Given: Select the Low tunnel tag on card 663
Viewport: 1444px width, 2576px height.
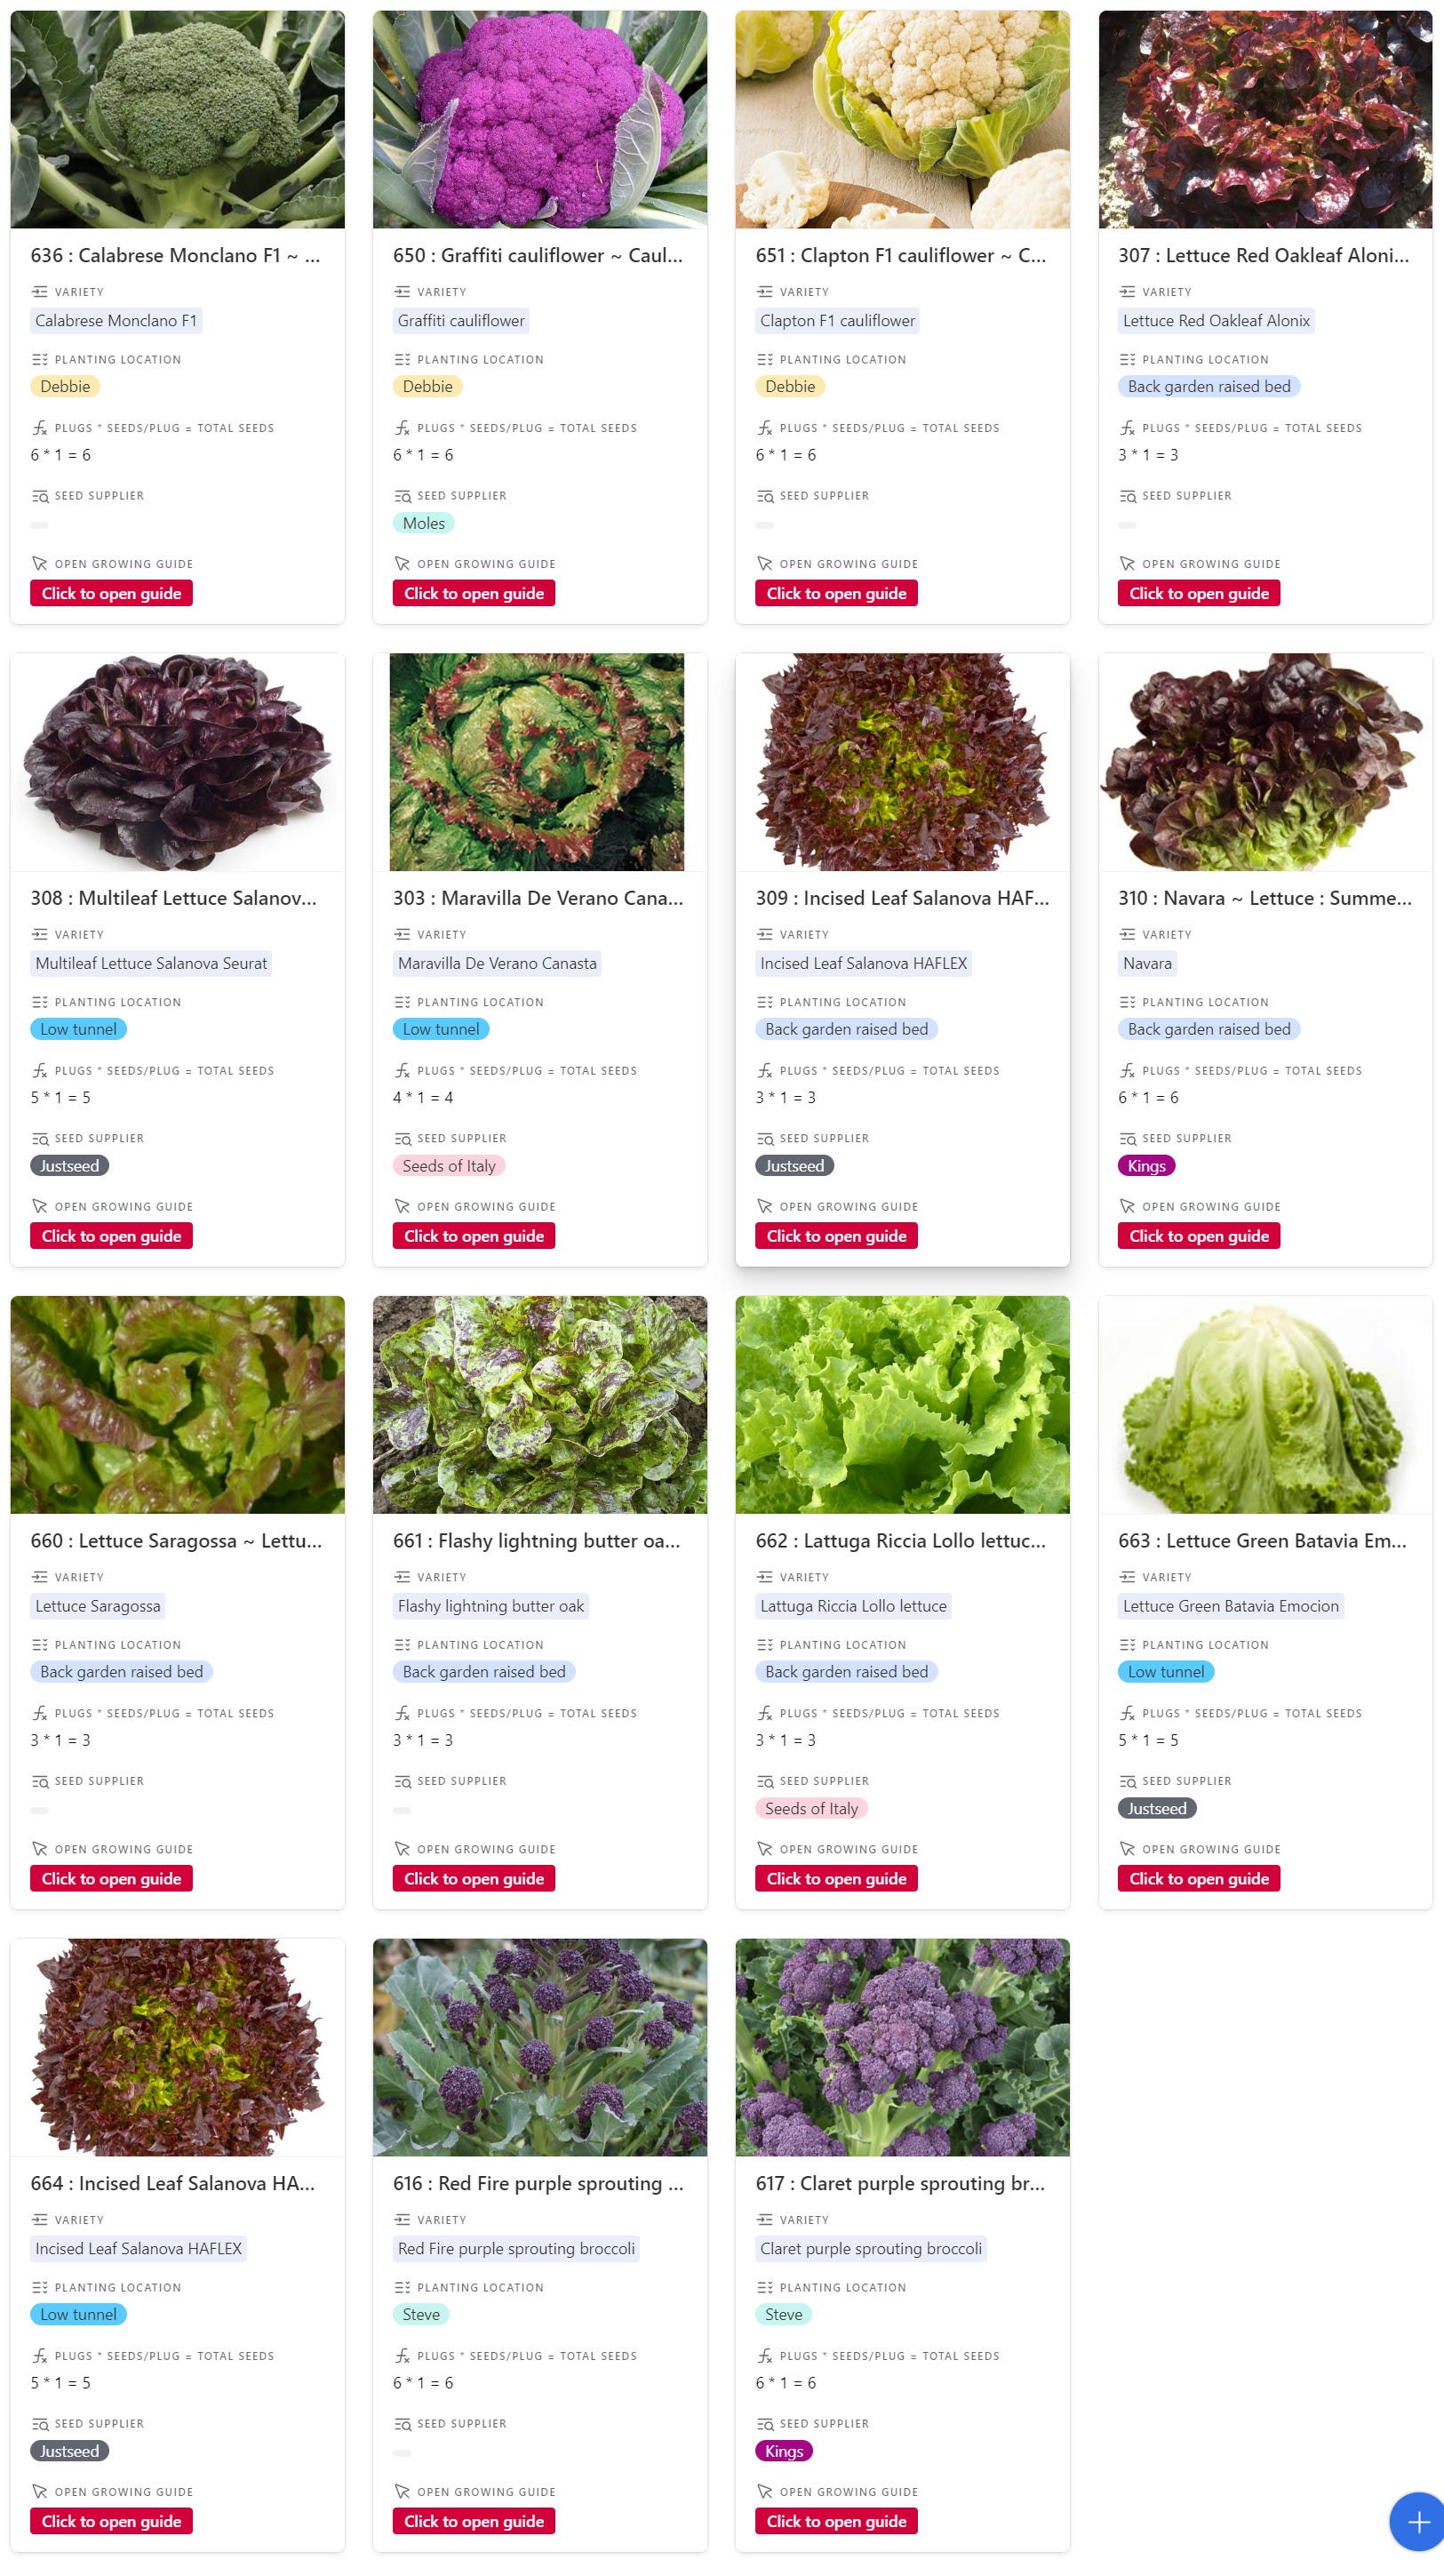Looking at the screenshot, I should tap(1166, 1671).
